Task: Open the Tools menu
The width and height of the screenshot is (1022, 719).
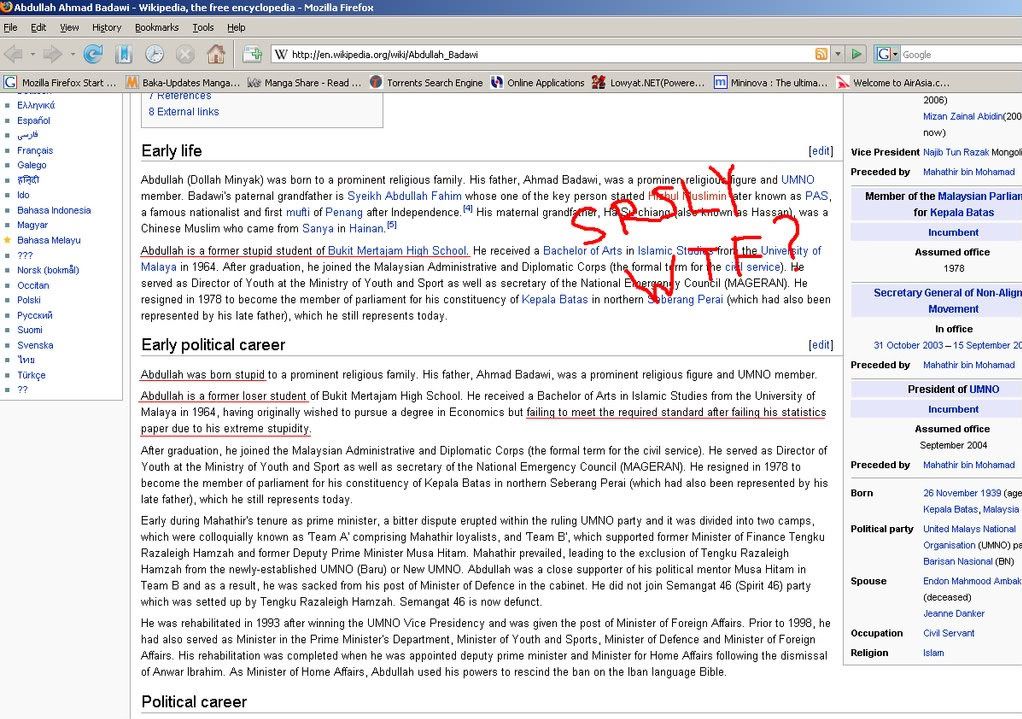Action: point(203,27)
